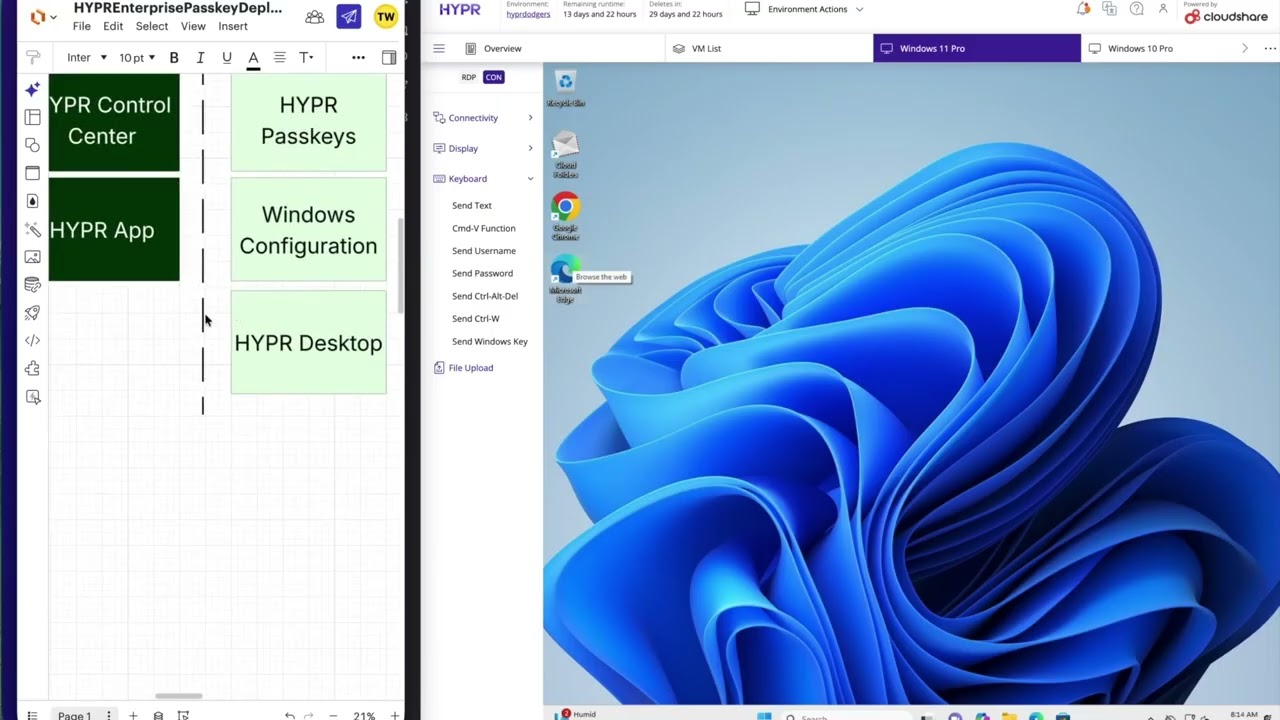
Task: Click Send Ctrl-Alt-Del keyboard action
Action: coord(485,296)
